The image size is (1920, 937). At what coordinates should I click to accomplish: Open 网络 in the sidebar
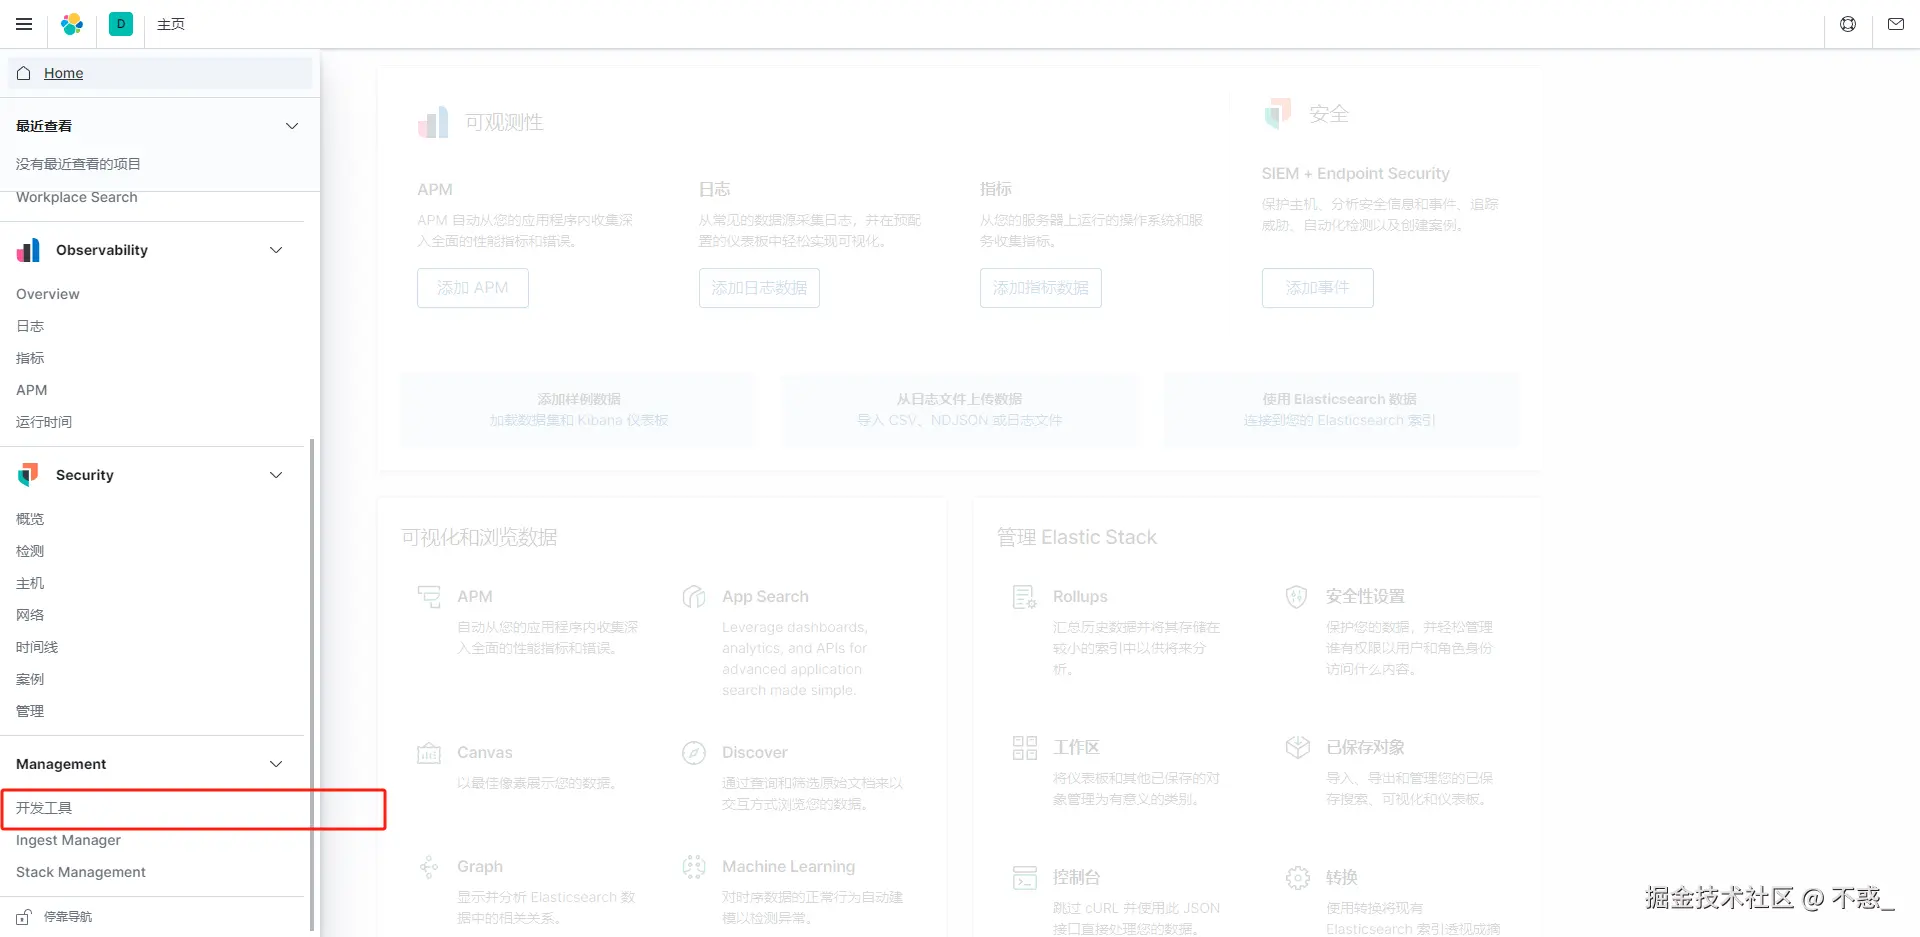coord(30,615)
